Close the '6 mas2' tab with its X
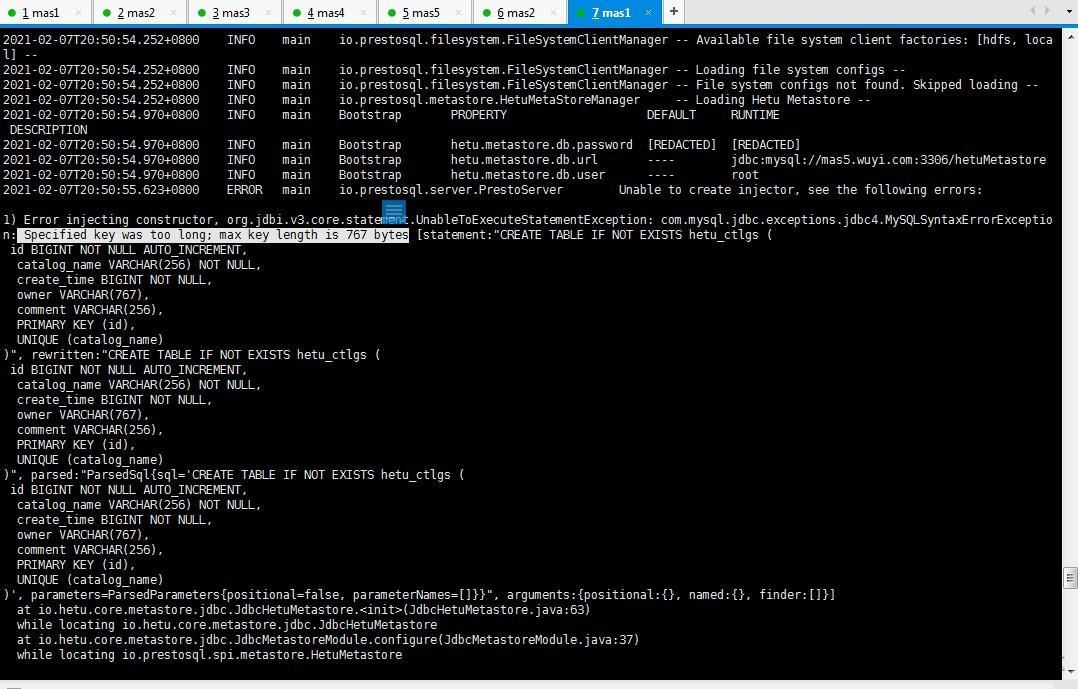 (x=553, y=12)
